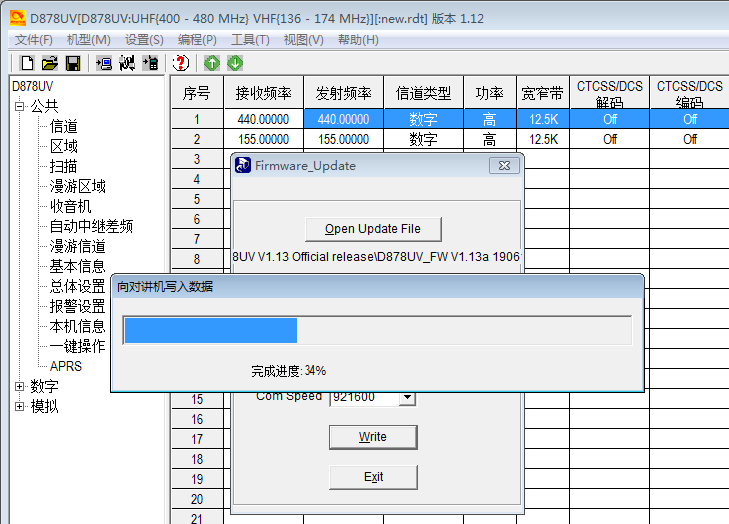This screenshot has height=524, width=729.
Task: Select 扫描 in the left tree
Action: pyautogui.click(x=64, y=166)
